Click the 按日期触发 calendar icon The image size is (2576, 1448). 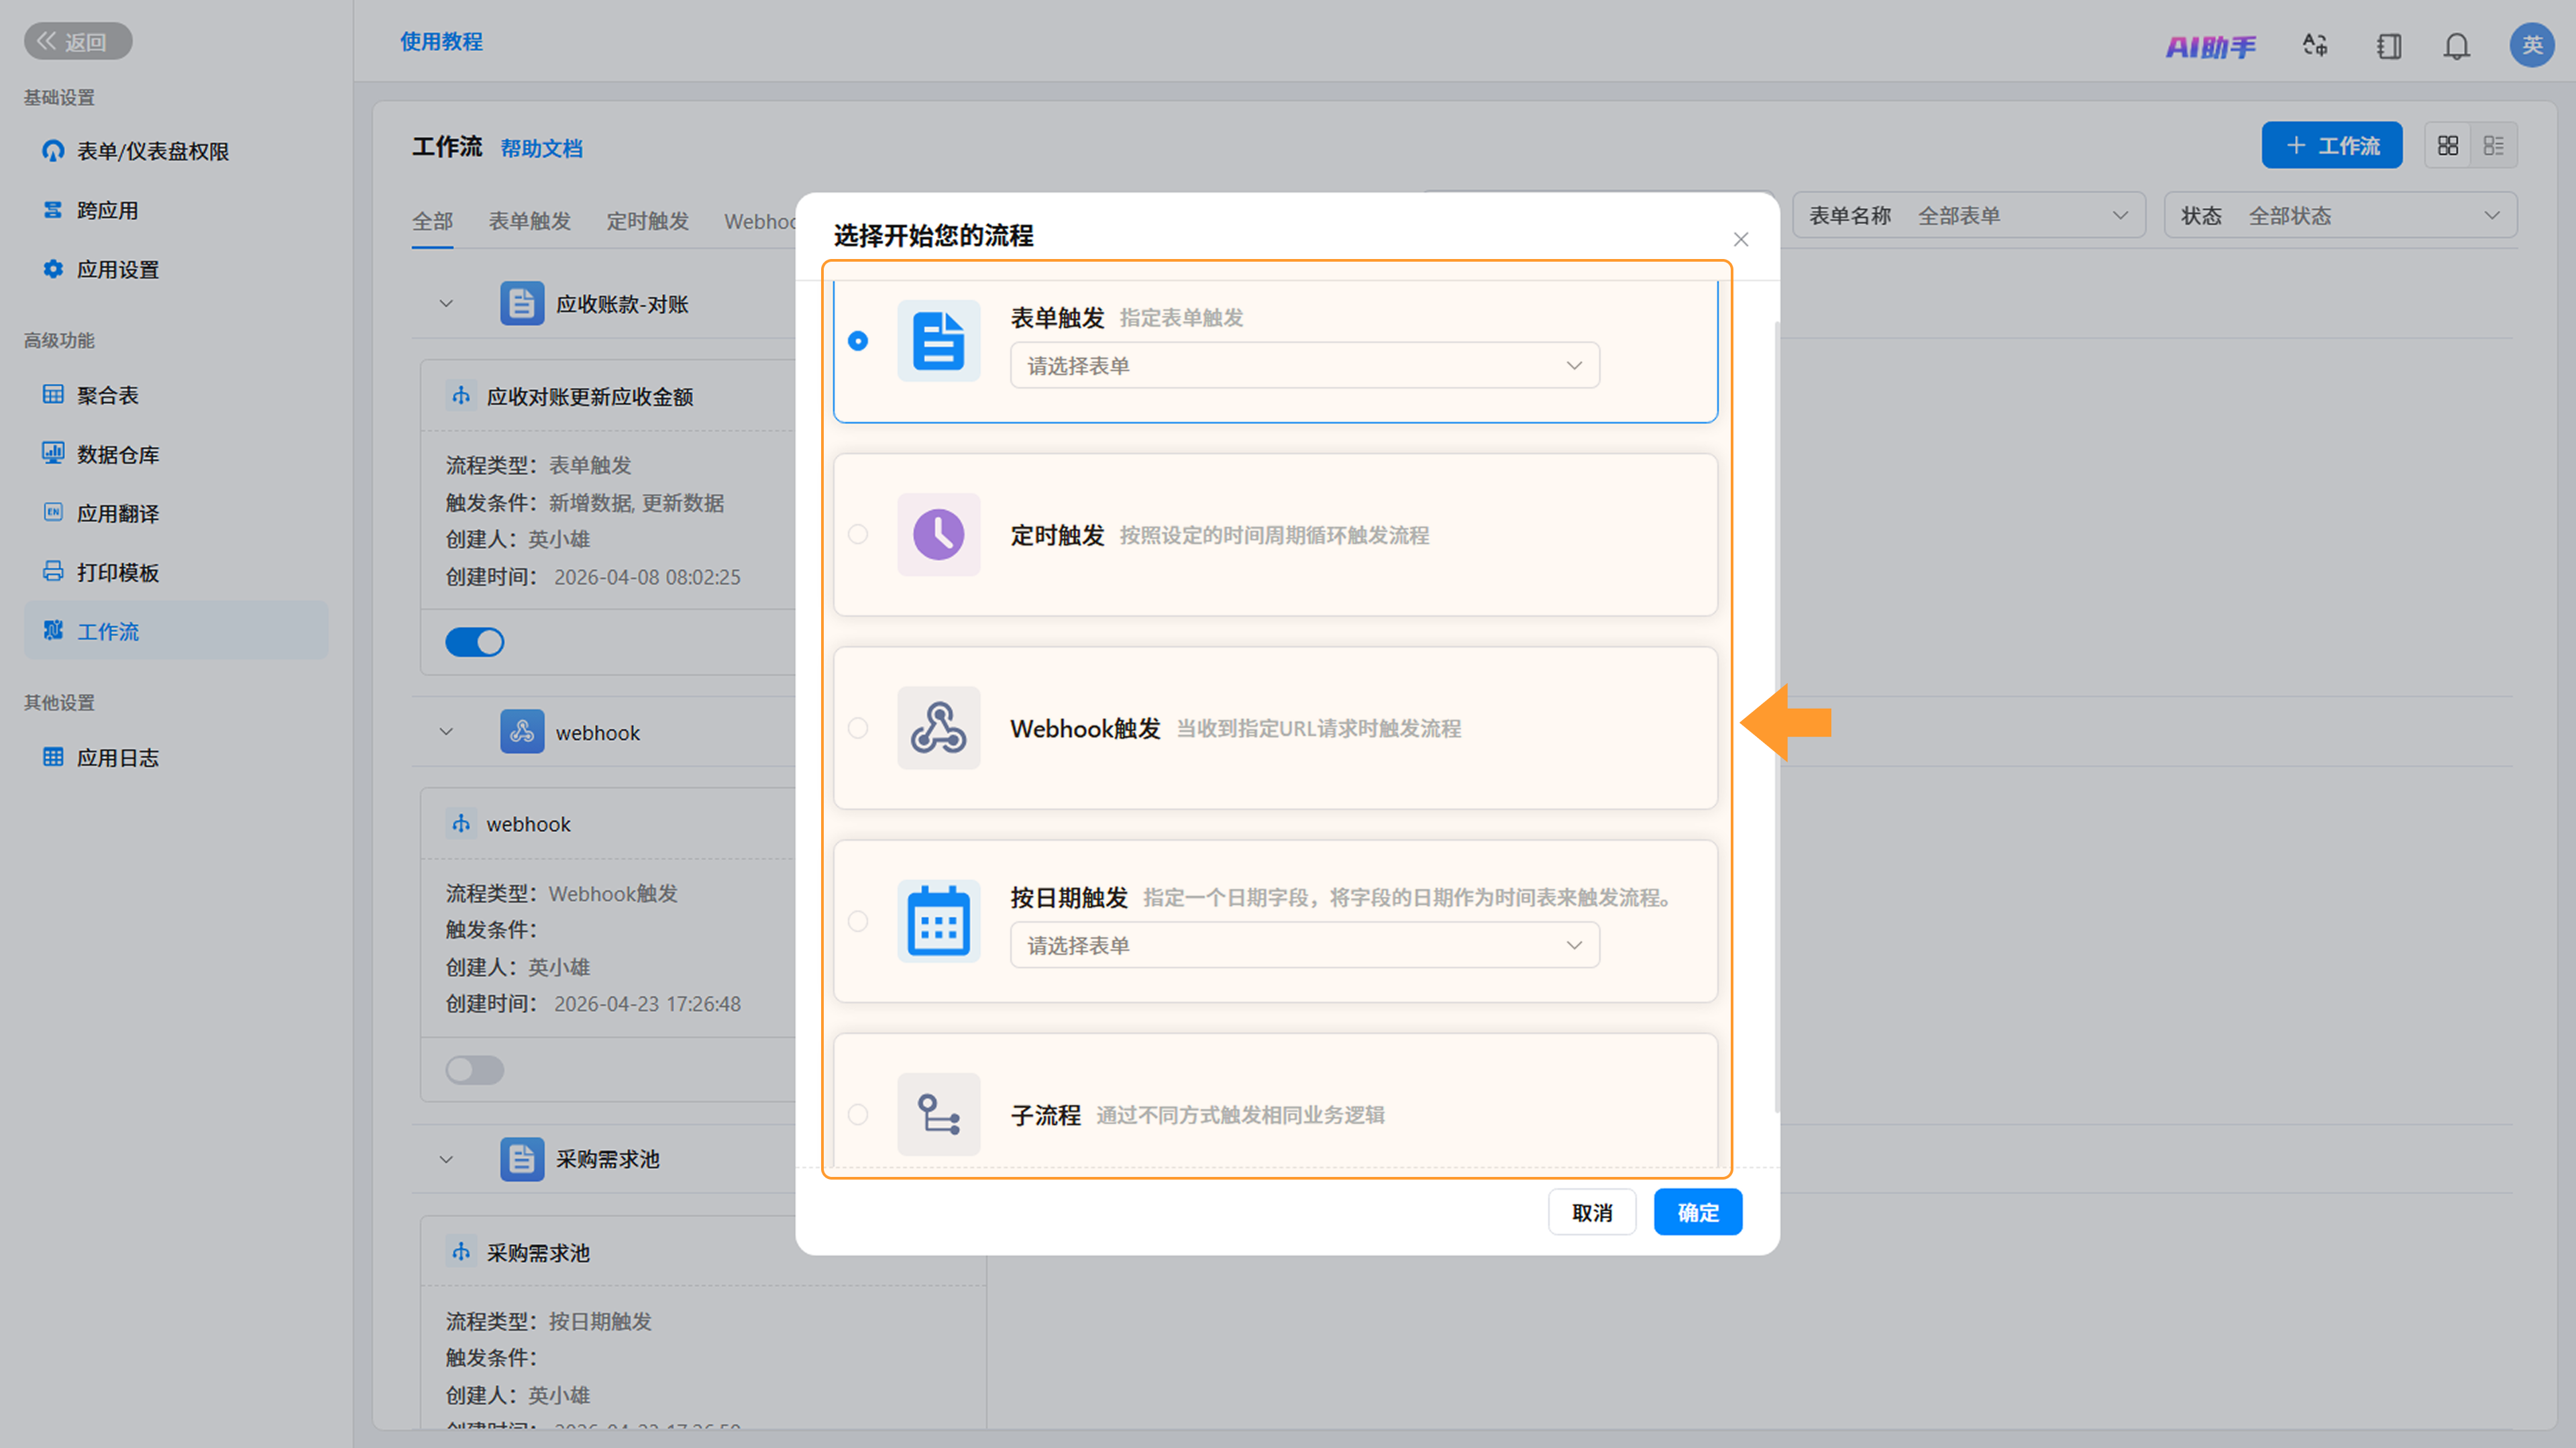click(938, 921)
